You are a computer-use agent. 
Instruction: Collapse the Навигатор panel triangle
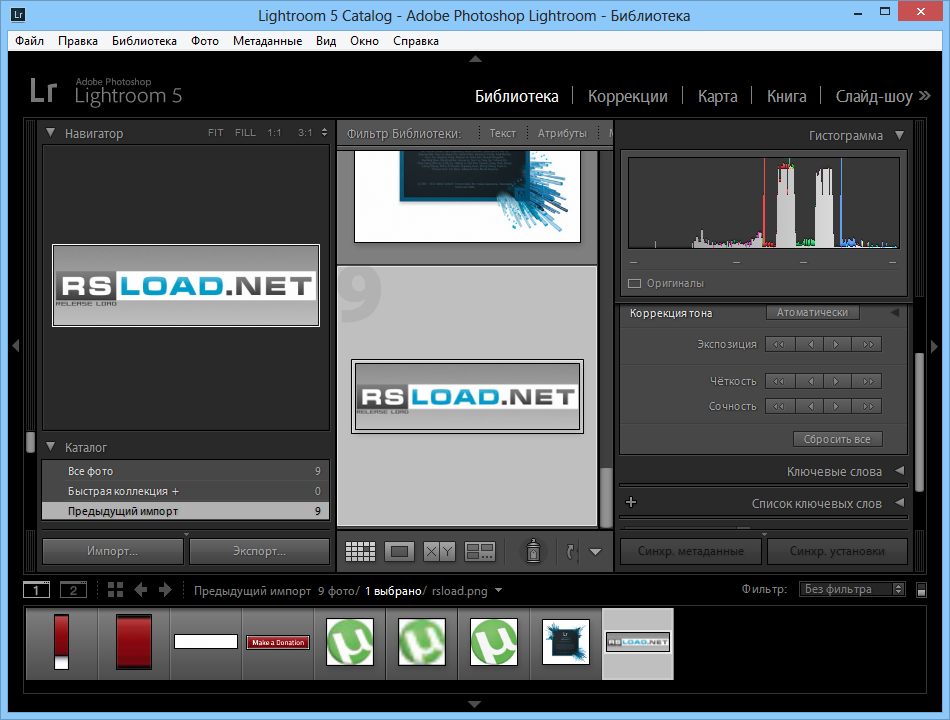50,132
